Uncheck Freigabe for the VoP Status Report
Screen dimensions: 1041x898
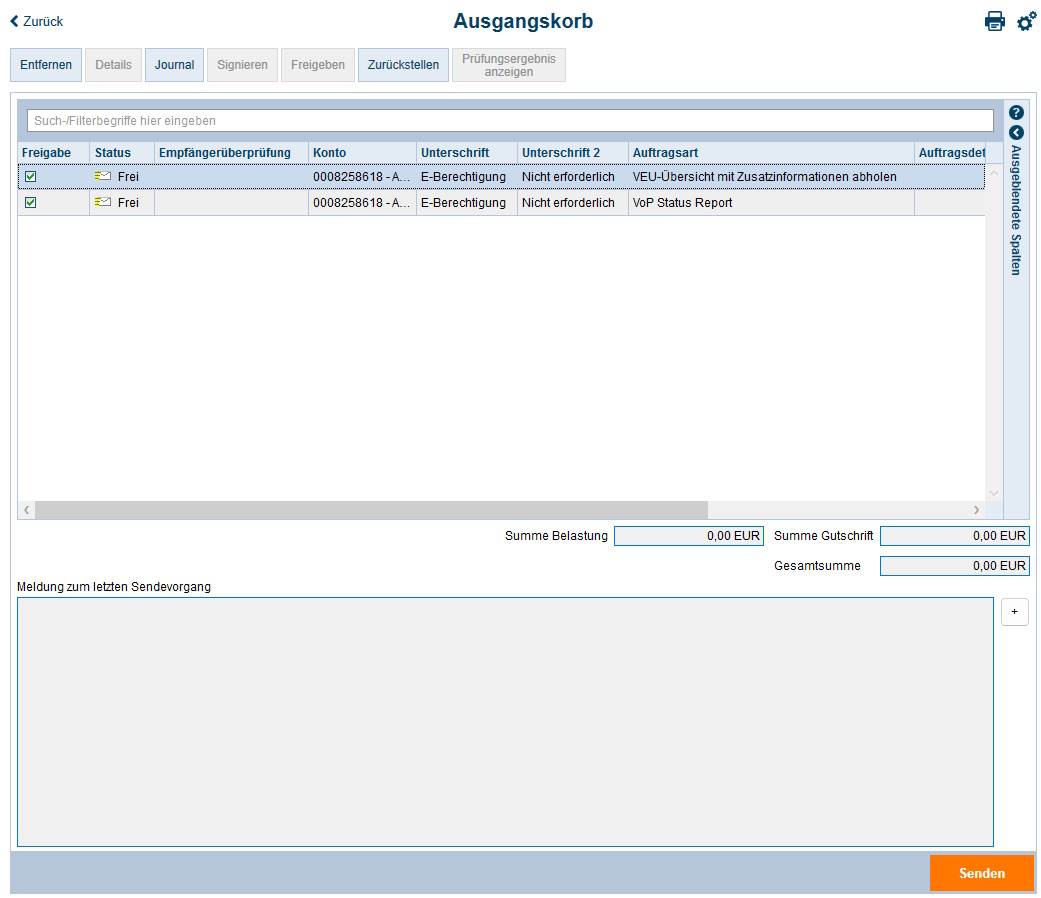[x=31, y=202]
